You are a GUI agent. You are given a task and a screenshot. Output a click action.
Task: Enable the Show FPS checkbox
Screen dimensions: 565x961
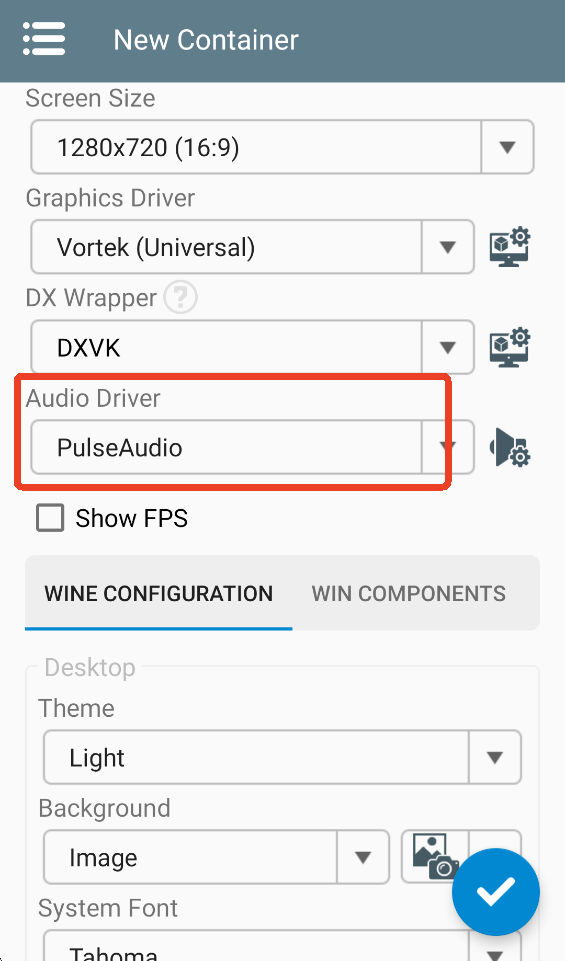click(50, 518)
